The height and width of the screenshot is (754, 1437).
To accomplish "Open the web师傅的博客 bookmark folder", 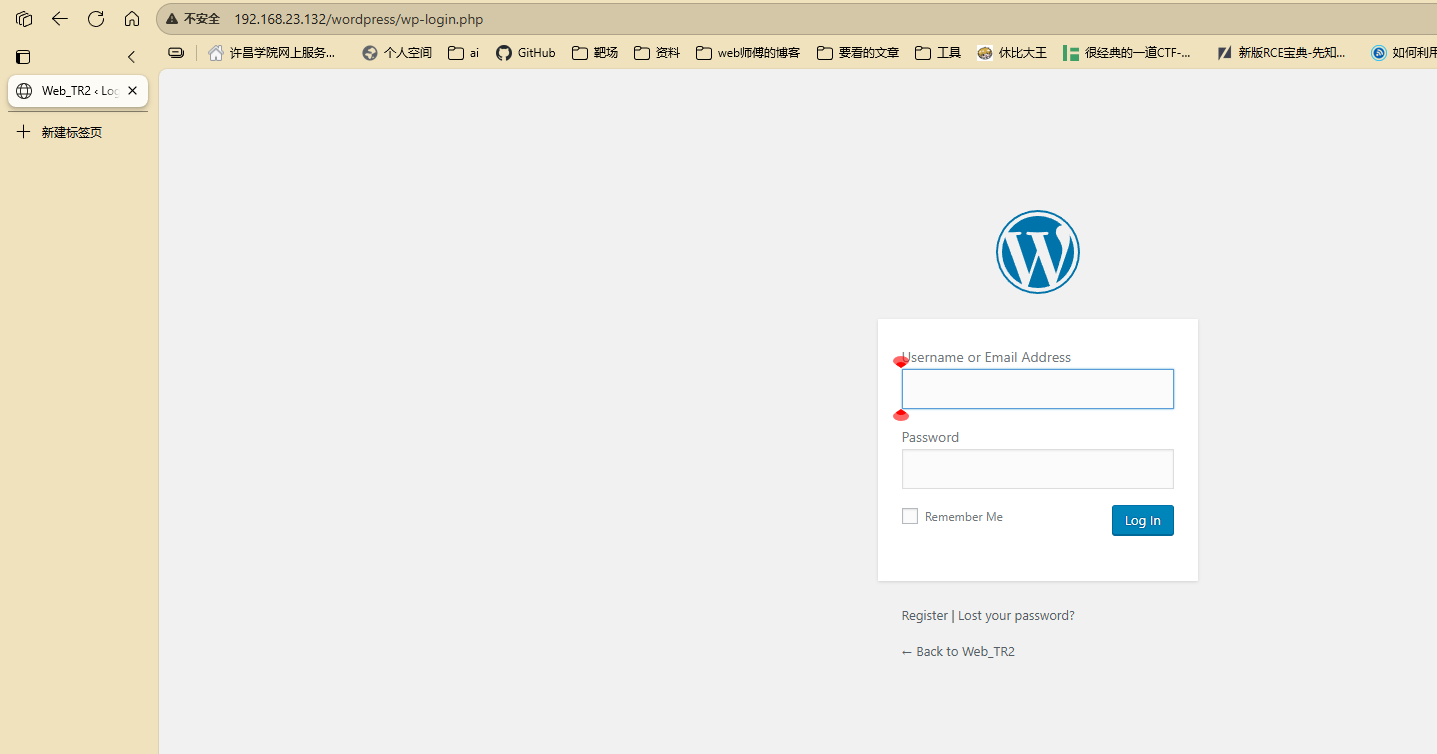I will [748, 53].
